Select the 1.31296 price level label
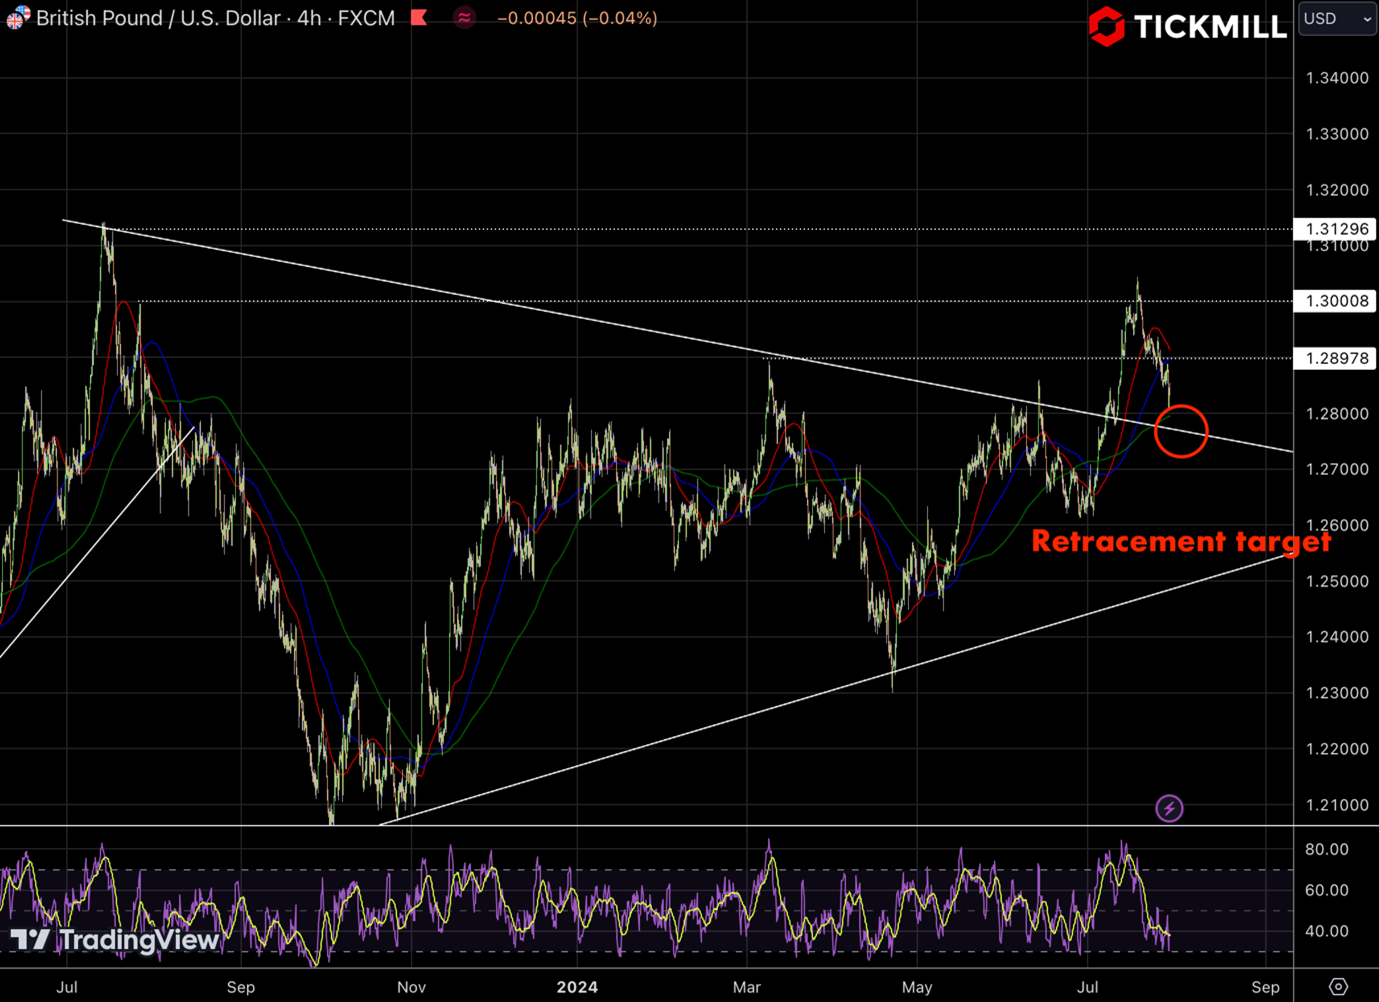 click(x=1336, y=229)
